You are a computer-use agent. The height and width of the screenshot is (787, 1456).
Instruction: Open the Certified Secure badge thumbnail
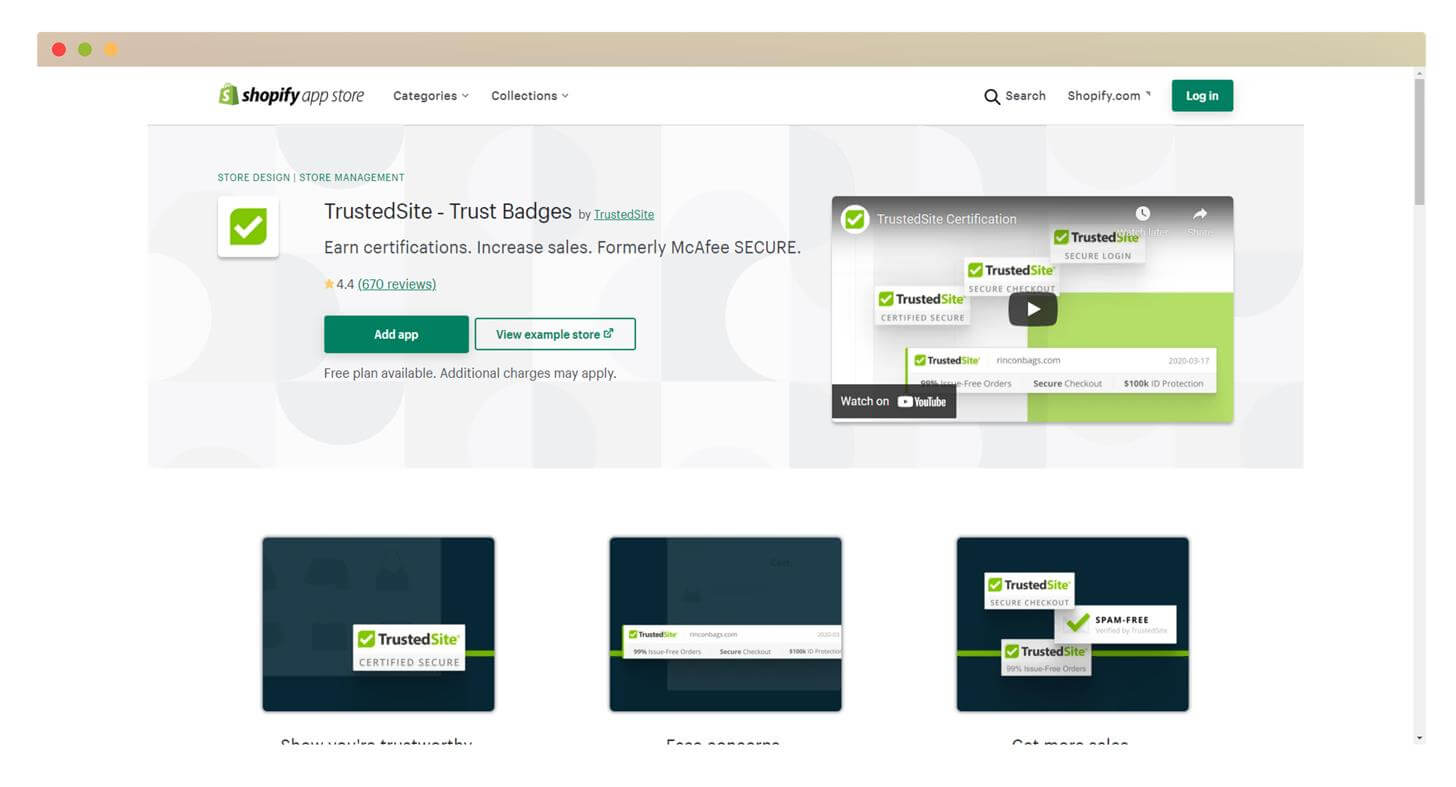[x=378, y=624]
